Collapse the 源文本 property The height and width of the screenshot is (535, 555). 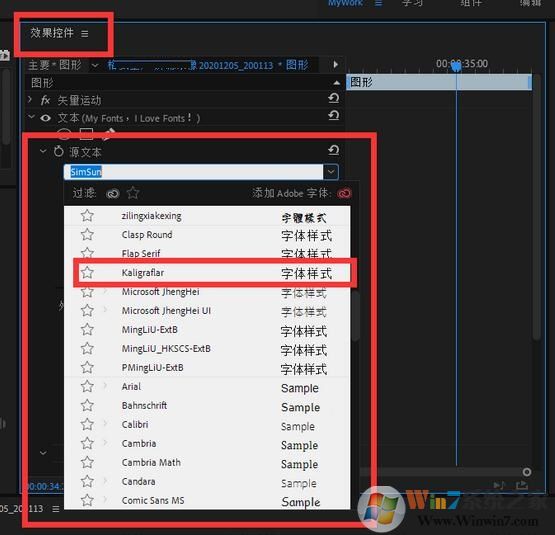43,151
